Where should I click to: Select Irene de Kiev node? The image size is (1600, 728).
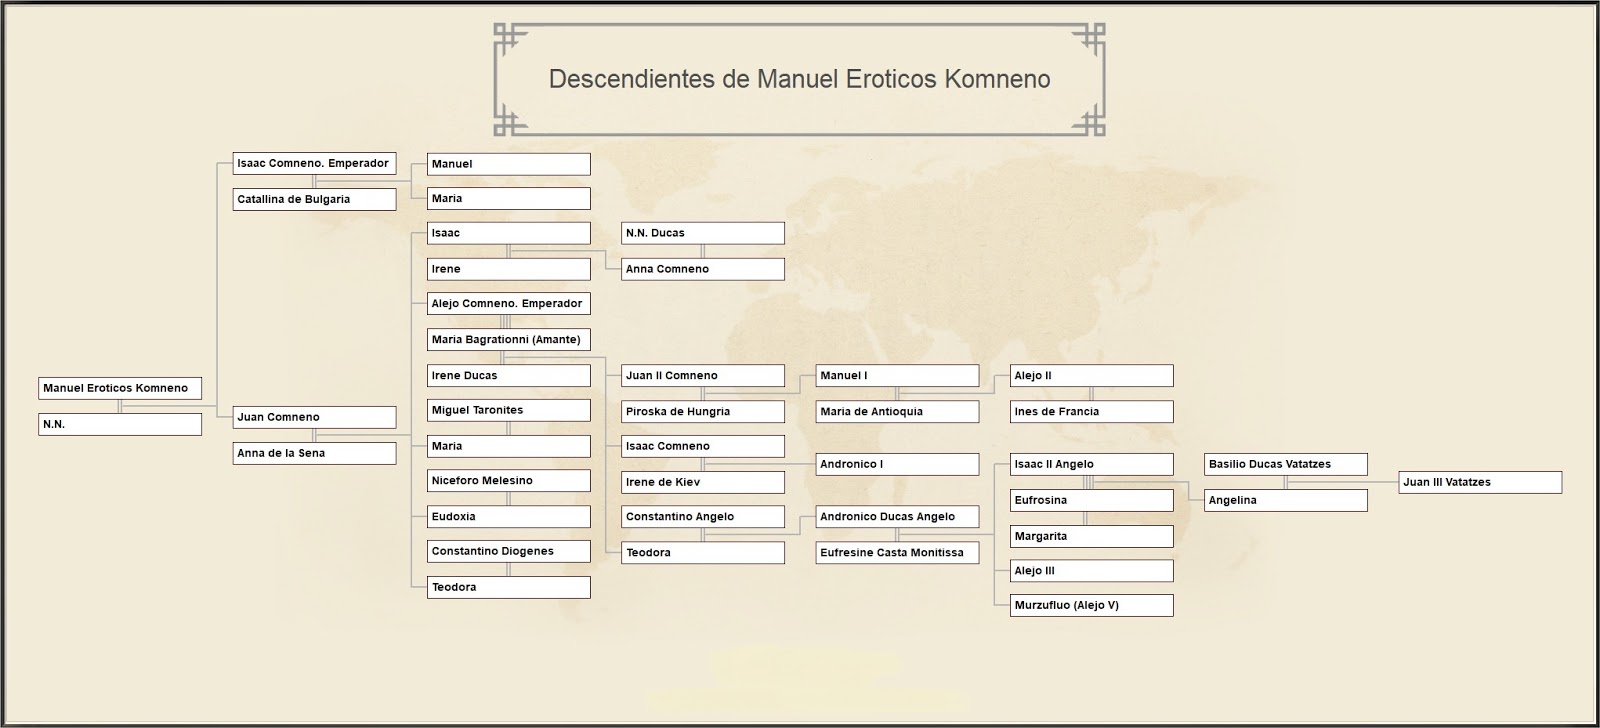[x=703, y=482]
